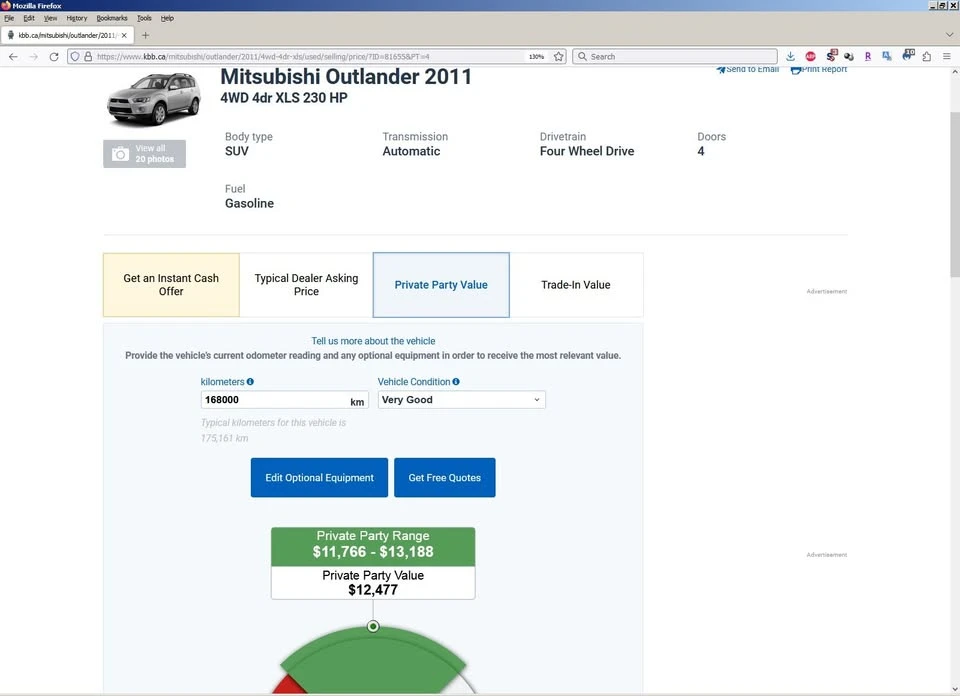The height and width of the screenshot is (696, 960).
Task: Click the 'Automatic' transmission value
Action: tap(411, 151)
